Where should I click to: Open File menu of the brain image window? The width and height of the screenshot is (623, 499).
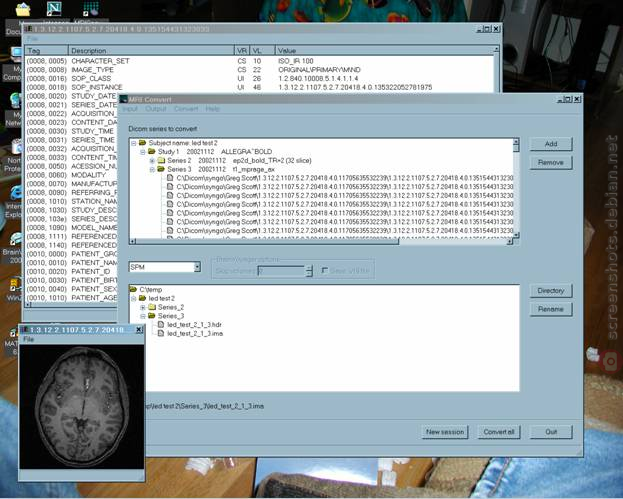29,339
